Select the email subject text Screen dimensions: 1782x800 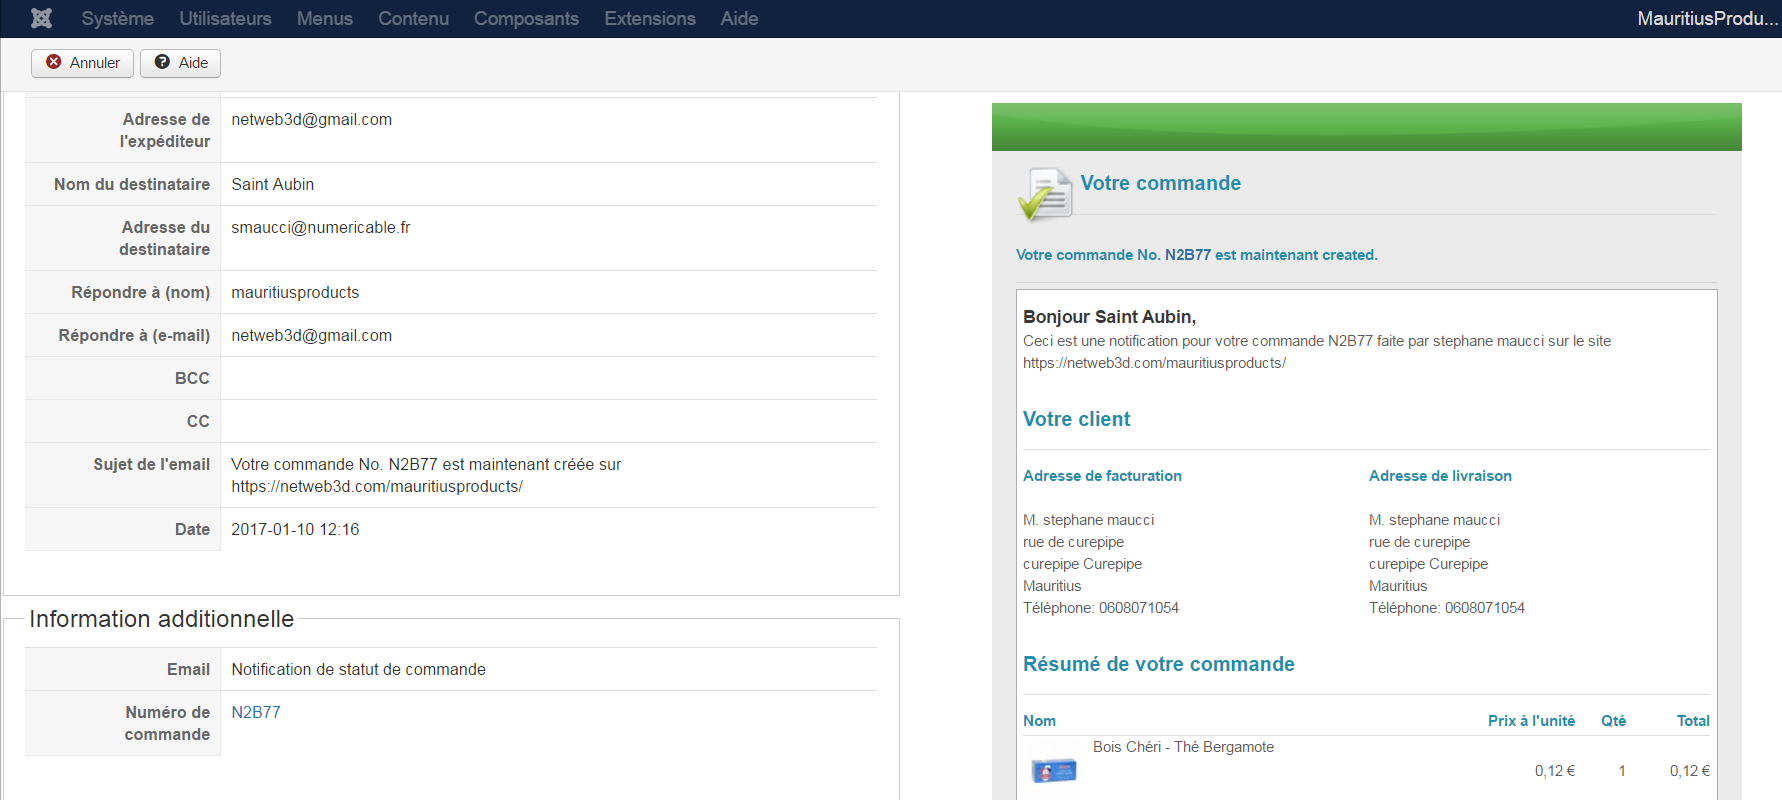pyautogui.click(x=426, y=475)
